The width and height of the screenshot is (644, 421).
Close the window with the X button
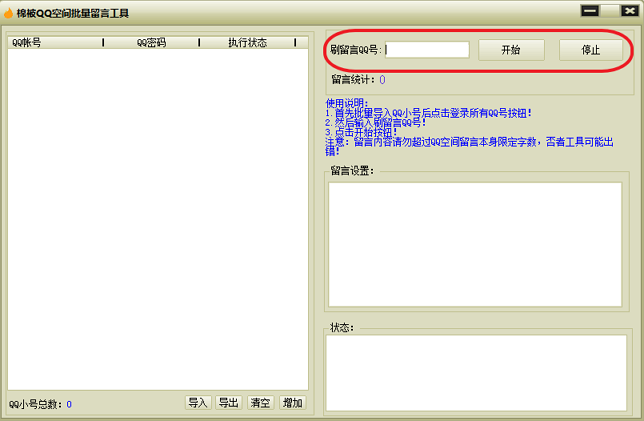[630, 11]
